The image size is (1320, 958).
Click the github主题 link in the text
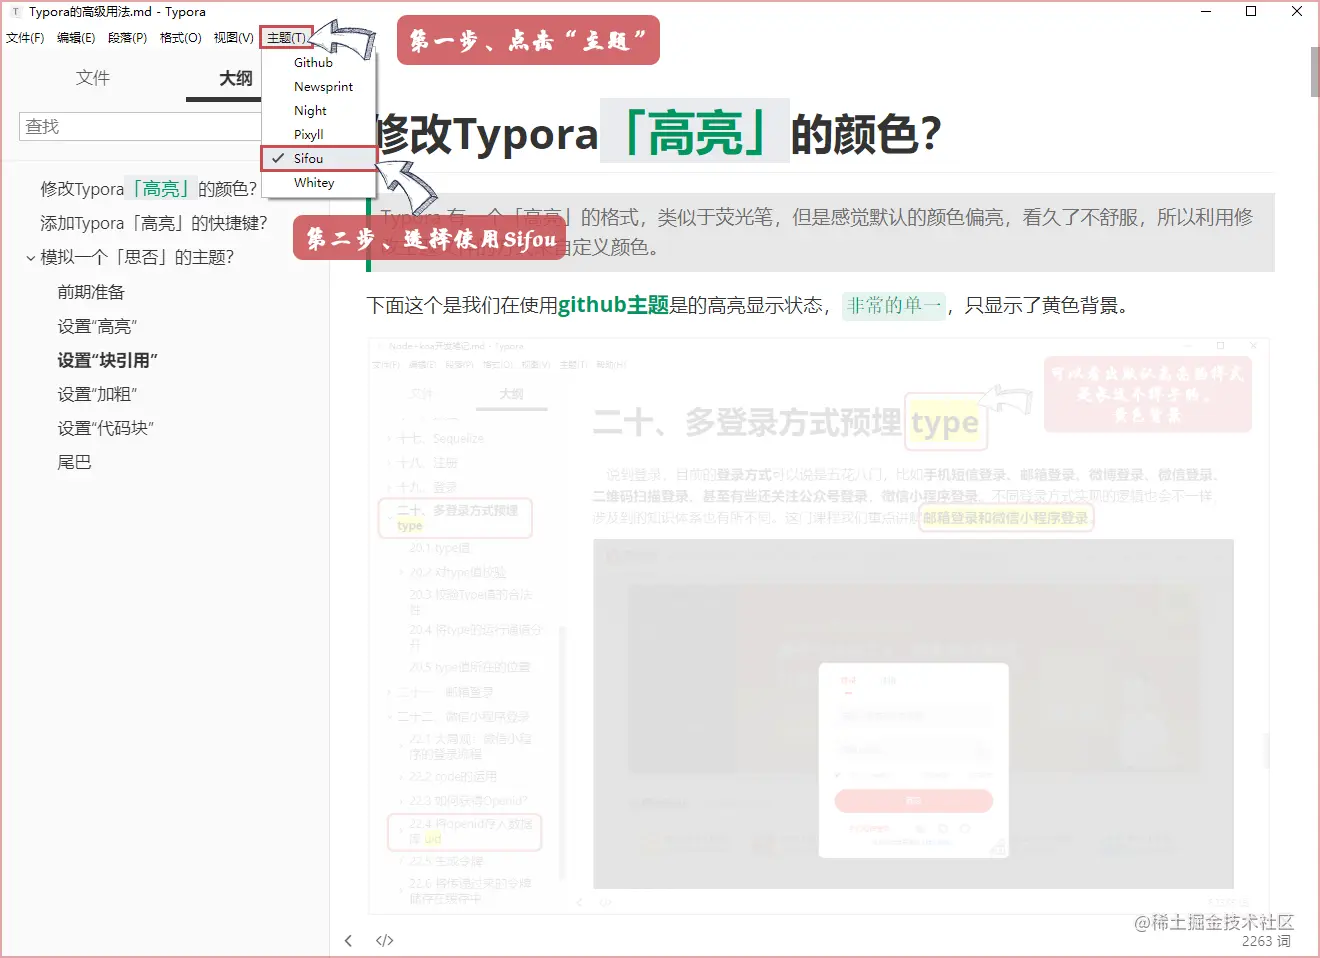(610, 305)
